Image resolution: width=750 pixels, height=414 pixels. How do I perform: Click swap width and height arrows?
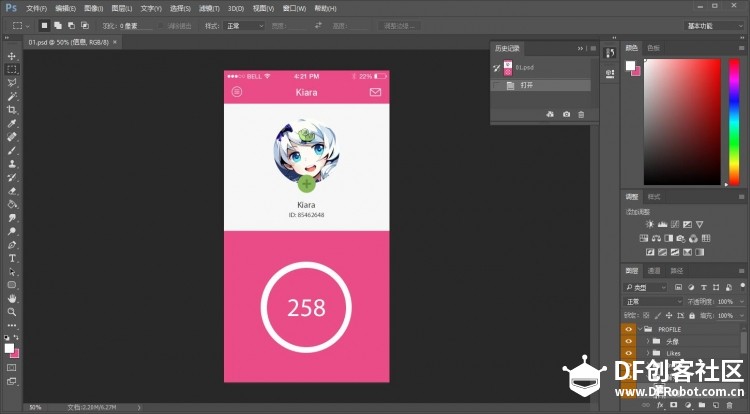318,25
